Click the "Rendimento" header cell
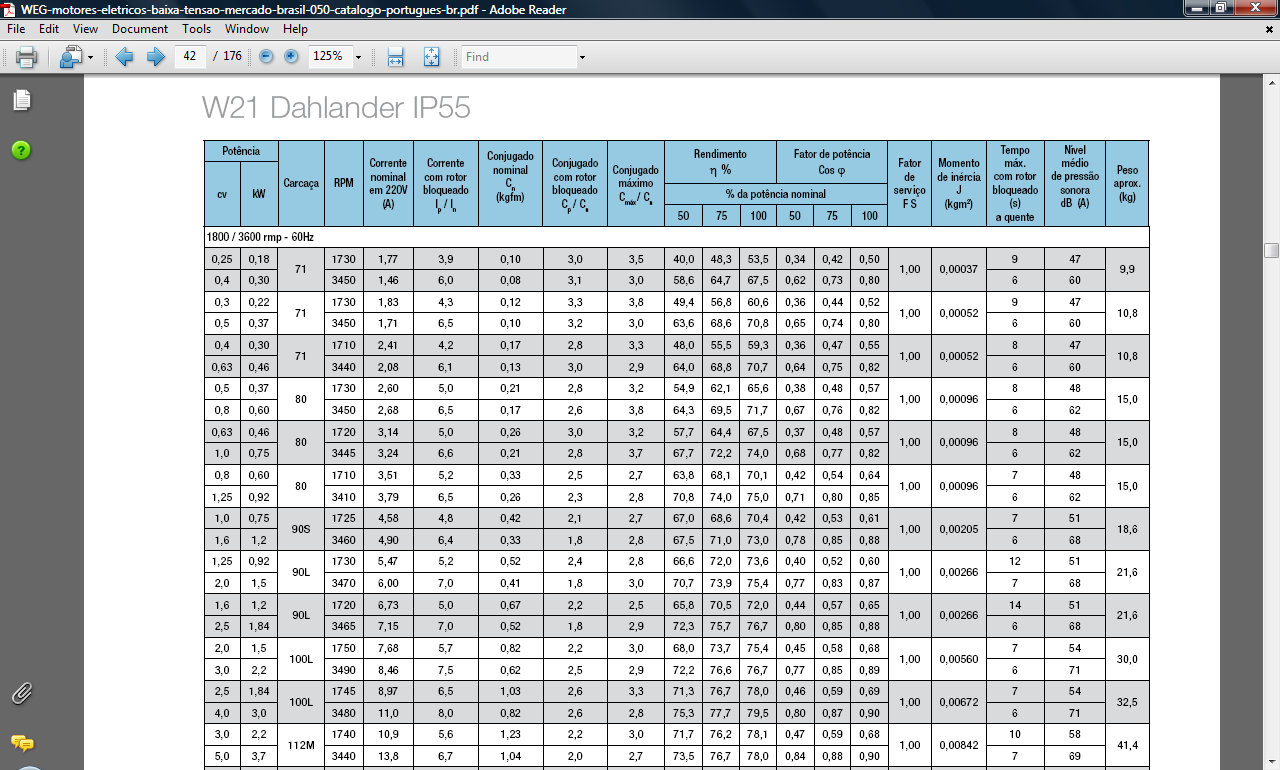The width and height of the screenshot is (1280, 770). coord(720,162)
